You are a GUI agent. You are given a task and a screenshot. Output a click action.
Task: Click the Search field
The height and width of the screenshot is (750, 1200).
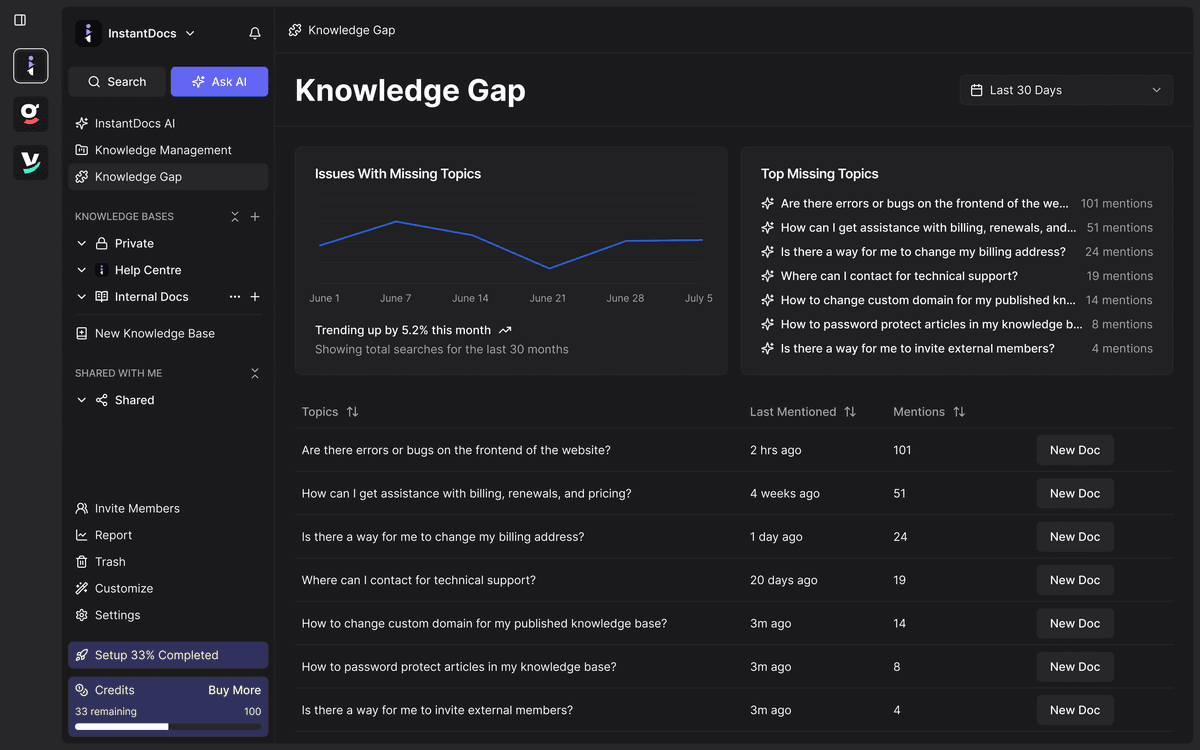(117, 82)
